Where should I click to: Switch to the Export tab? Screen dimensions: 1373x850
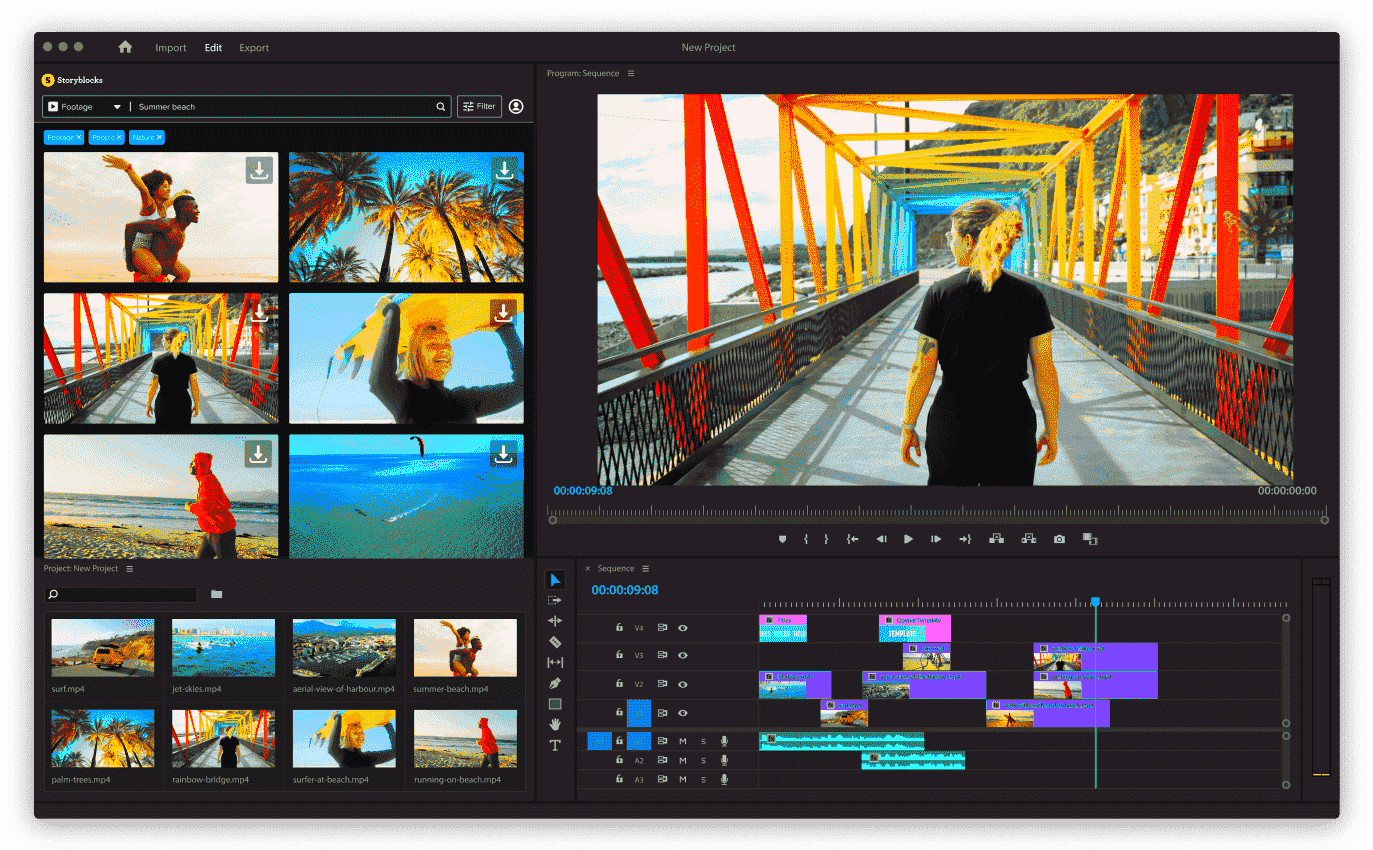254,47
